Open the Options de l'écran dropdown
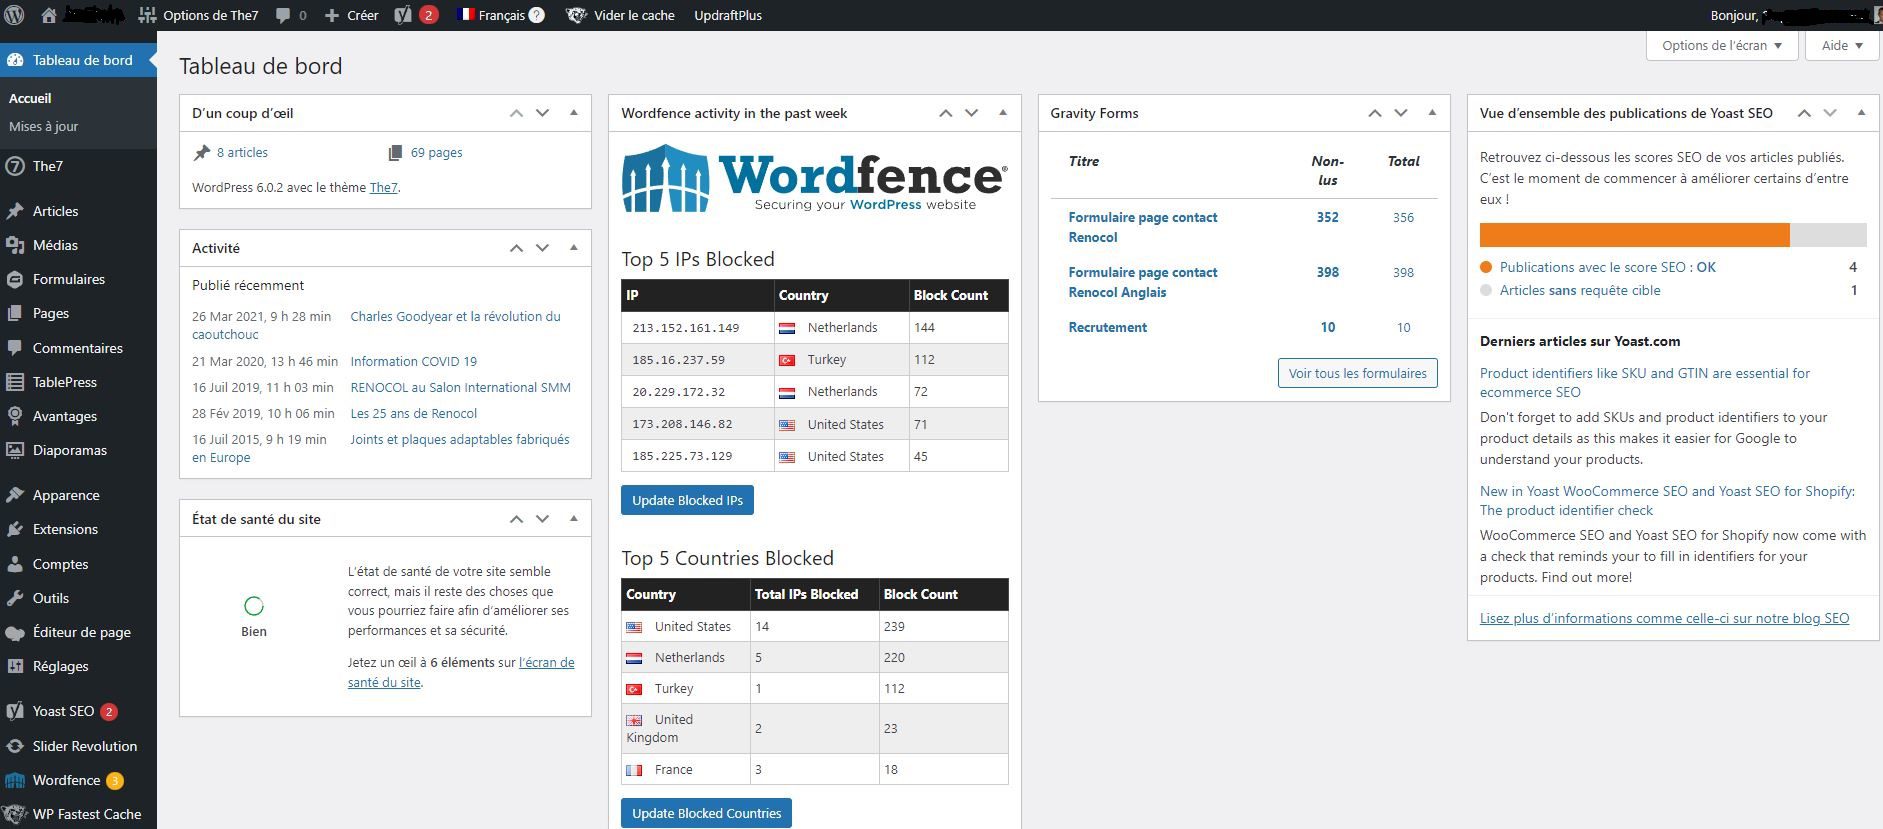Image resolution: width=1883 pixels, height=829 pixels. (1722, 45)
